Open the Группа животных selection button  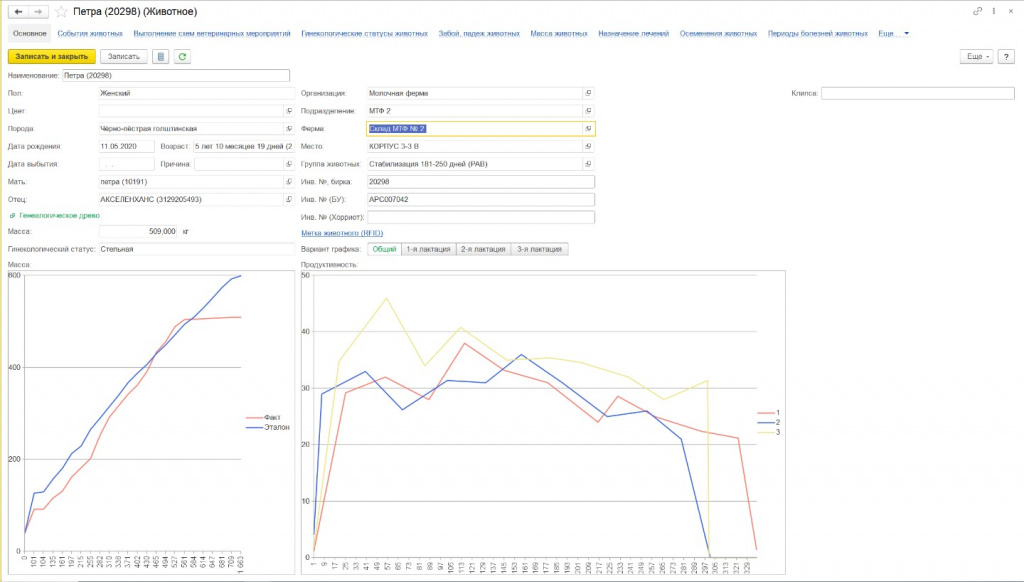pos(589,164)
